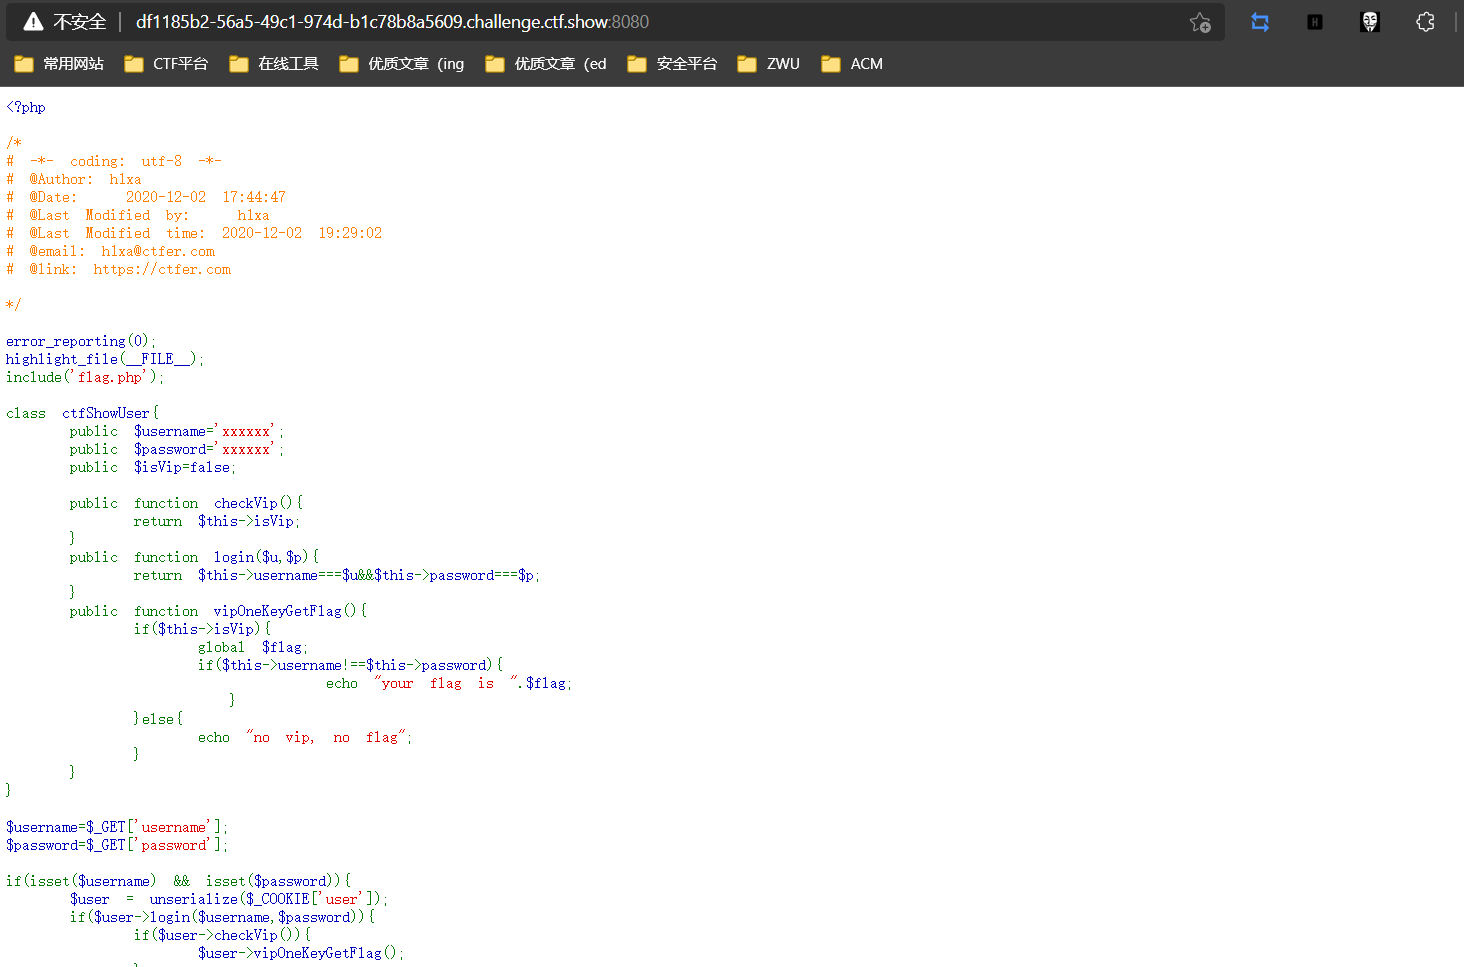Click the "no vip, no flag" echo line
The width and height of the screenshot is (1464, 967).
[x=305, y=737]
